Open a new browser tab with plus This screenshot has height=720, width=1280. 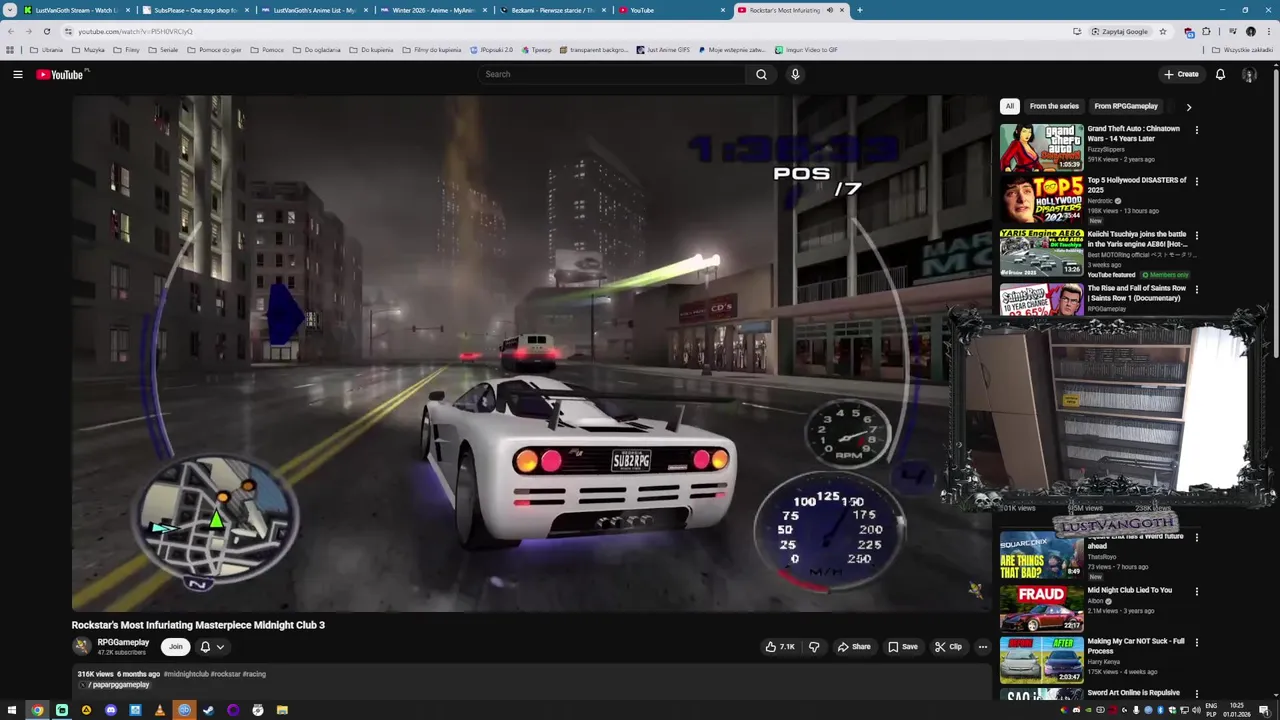pos(859,10)
